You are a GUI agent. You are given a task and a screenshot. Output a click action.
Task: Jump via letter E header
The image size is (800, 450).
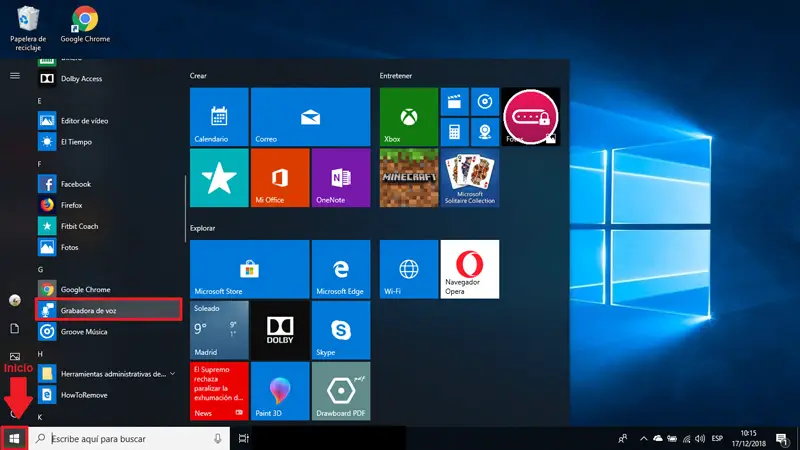(x=39, y=101)
